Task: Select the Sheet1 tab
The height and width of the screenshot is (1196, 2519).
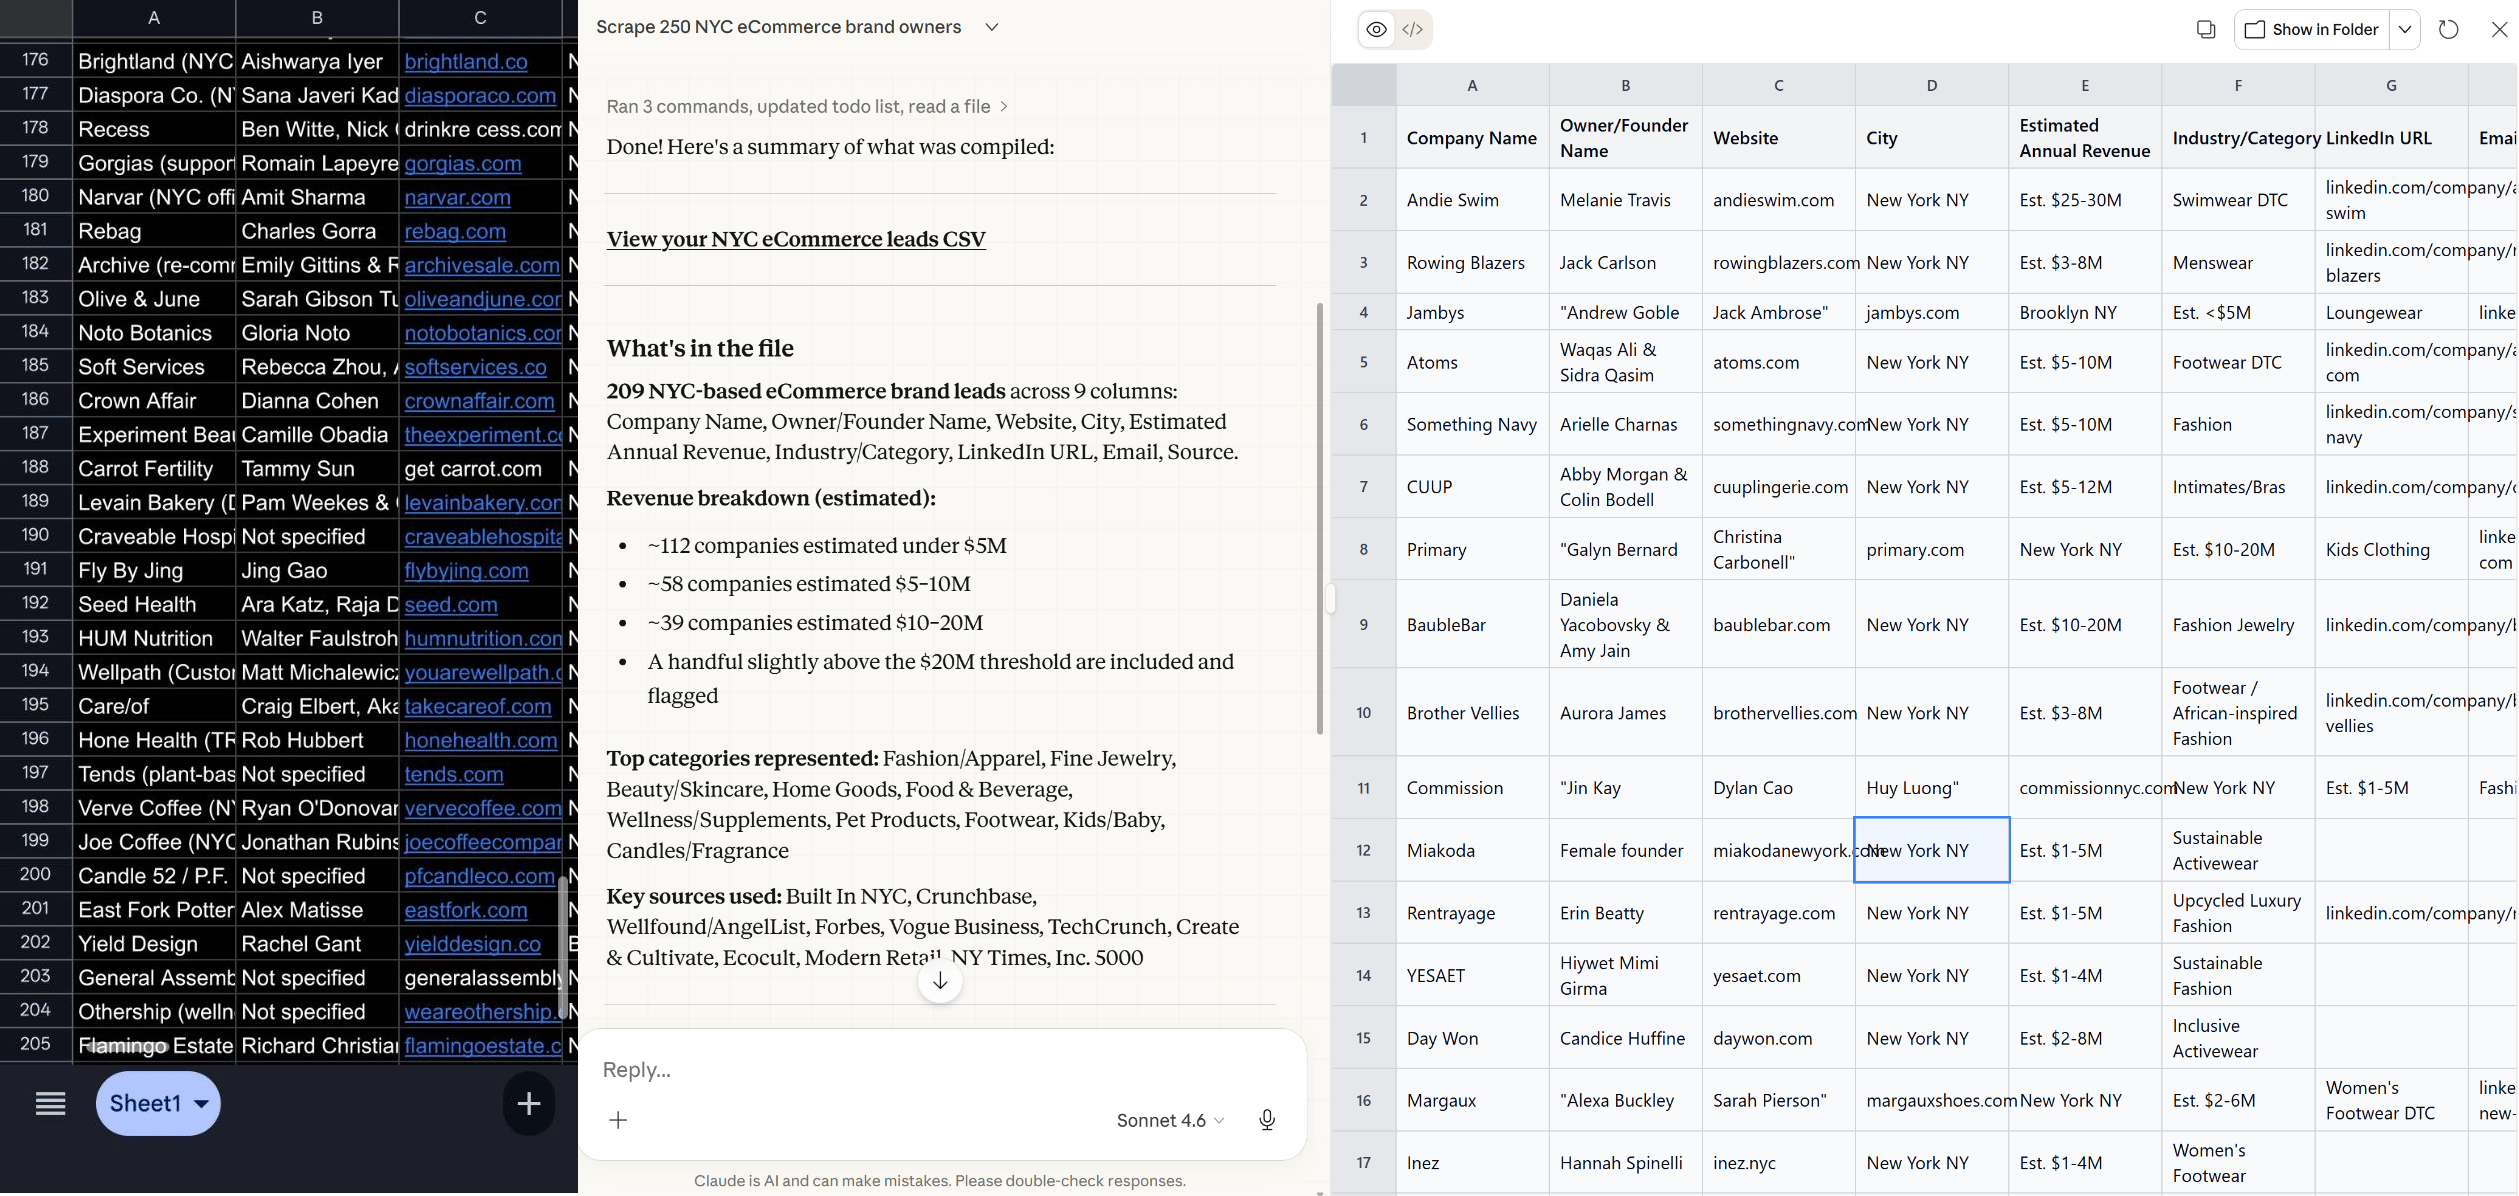Action: [148, 1103]
